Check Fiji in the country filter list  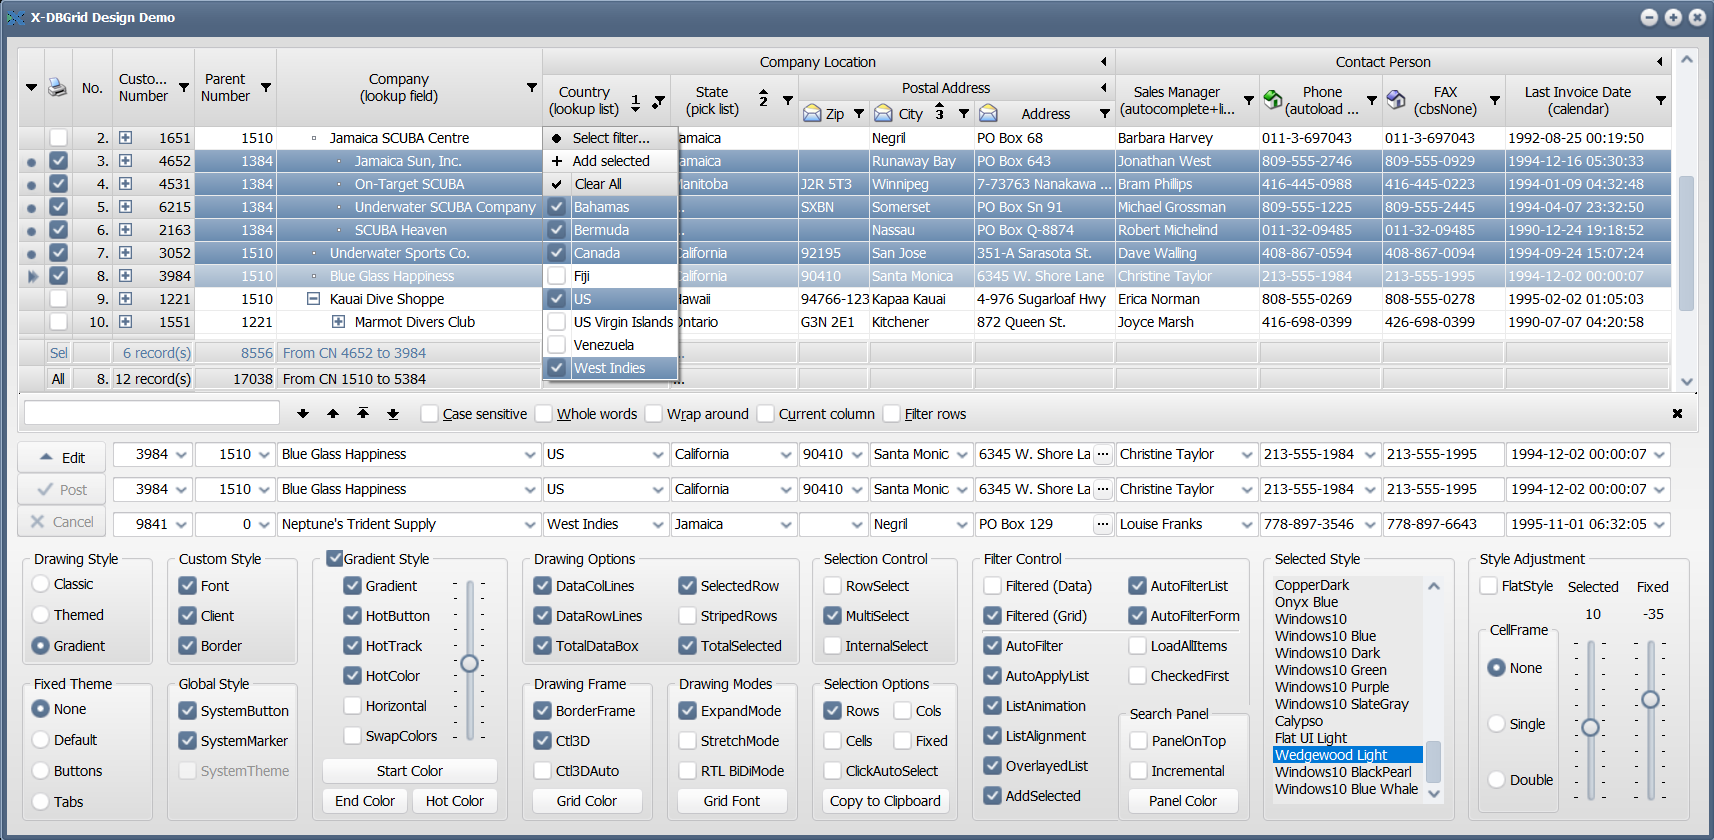coord(557,276)
